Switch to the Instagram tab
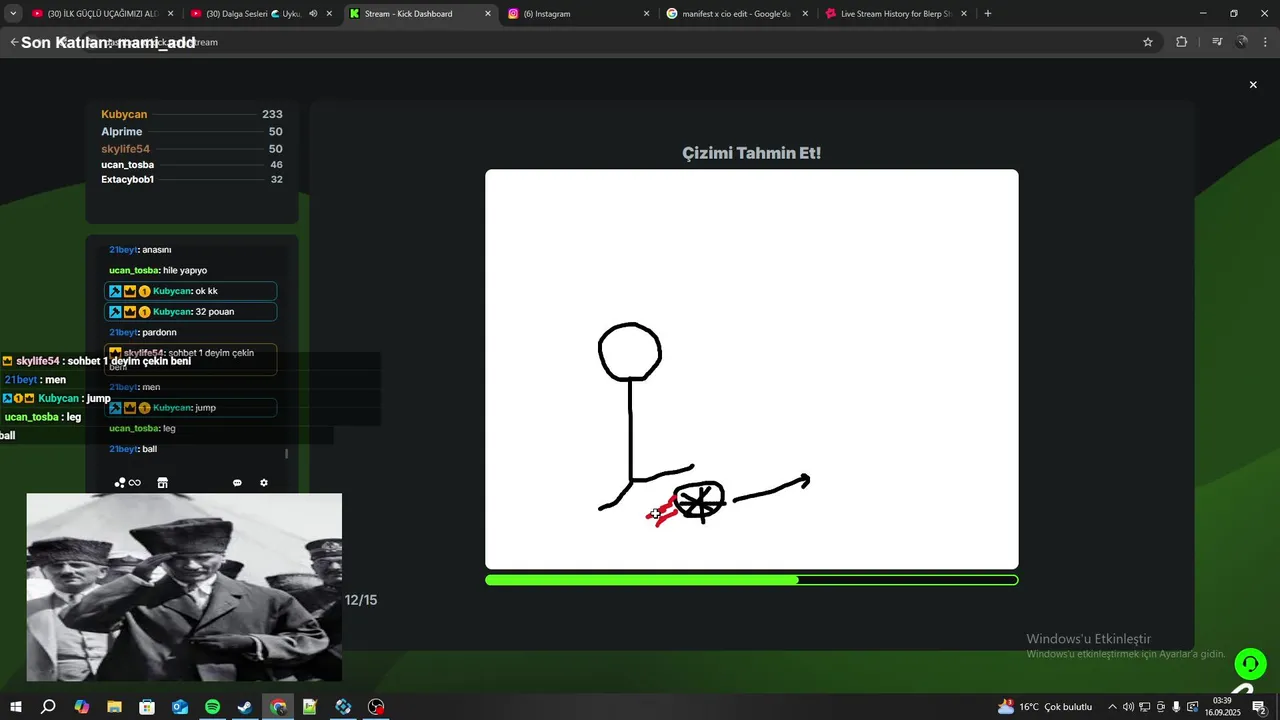Screen dimensions: 1280x720 point(578,14)
